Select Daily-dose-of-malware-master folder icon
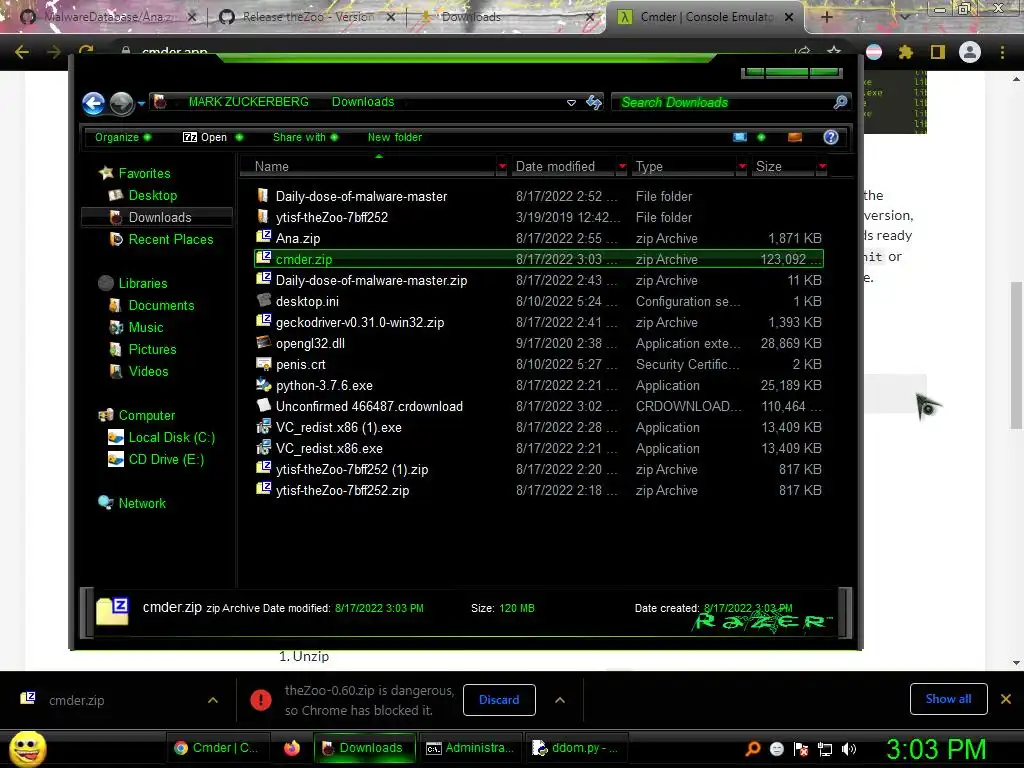This screenshot has width=1024, height=768. 264,196
